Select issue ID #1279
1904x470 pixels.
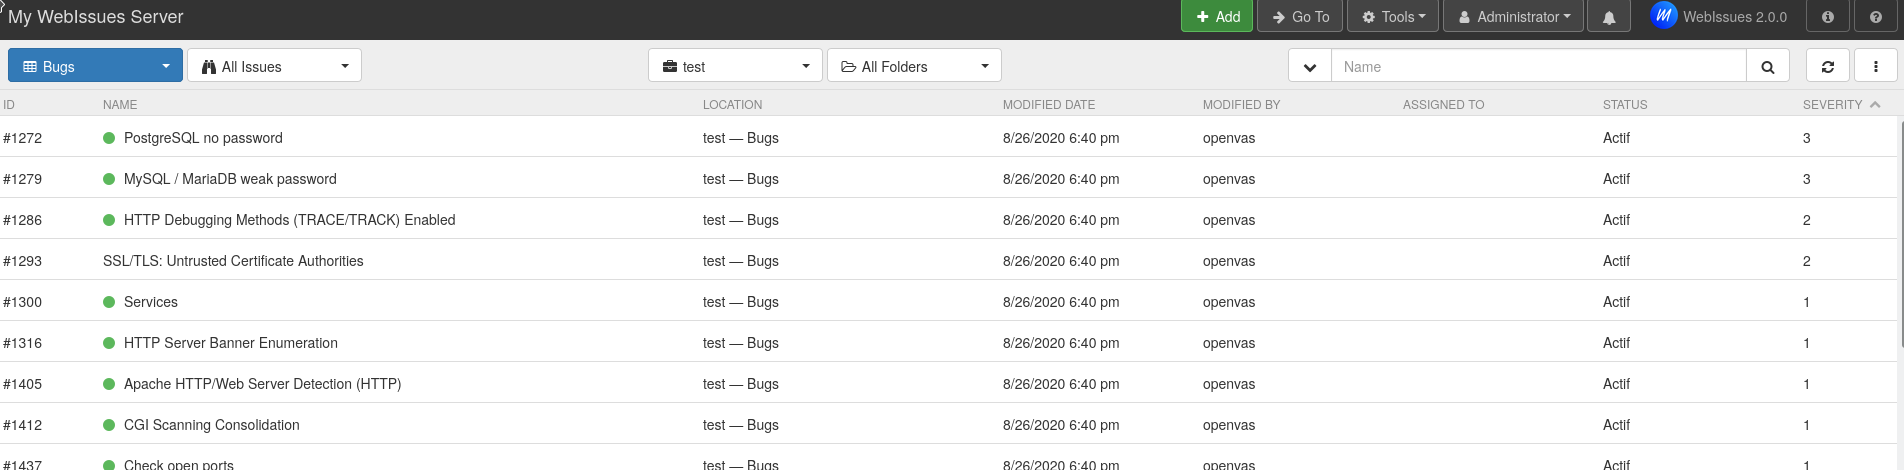[23, 179]
